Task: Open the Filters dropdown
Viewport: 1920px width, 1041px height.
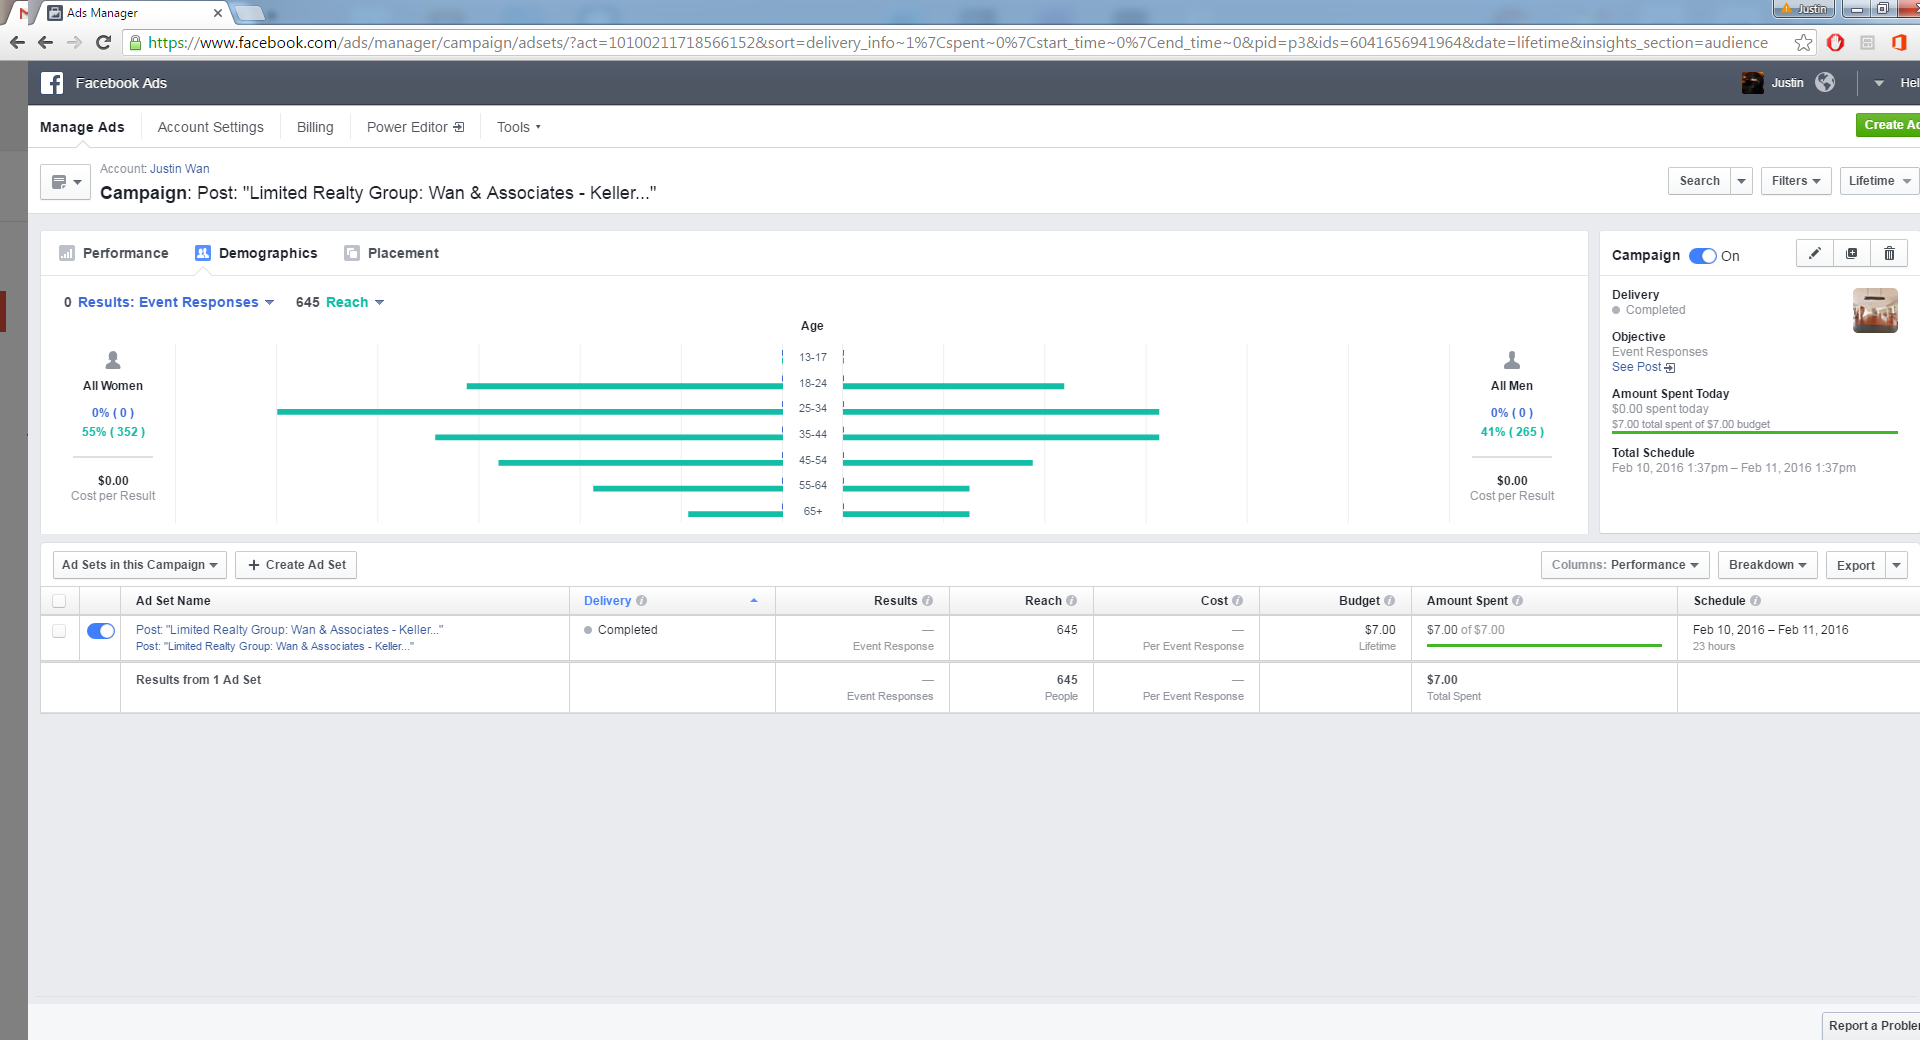Action: (x=1795, y=181)
